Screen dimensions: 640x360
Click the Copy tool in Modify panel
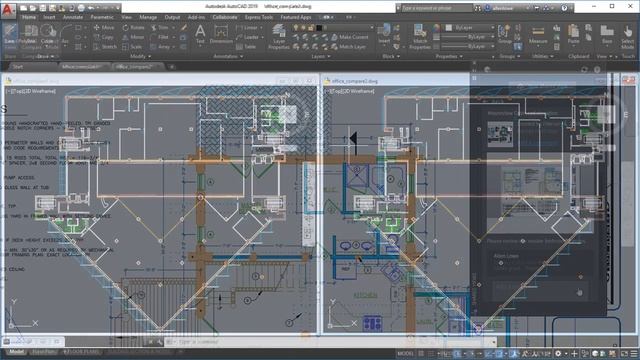click(x=104, y=37)
